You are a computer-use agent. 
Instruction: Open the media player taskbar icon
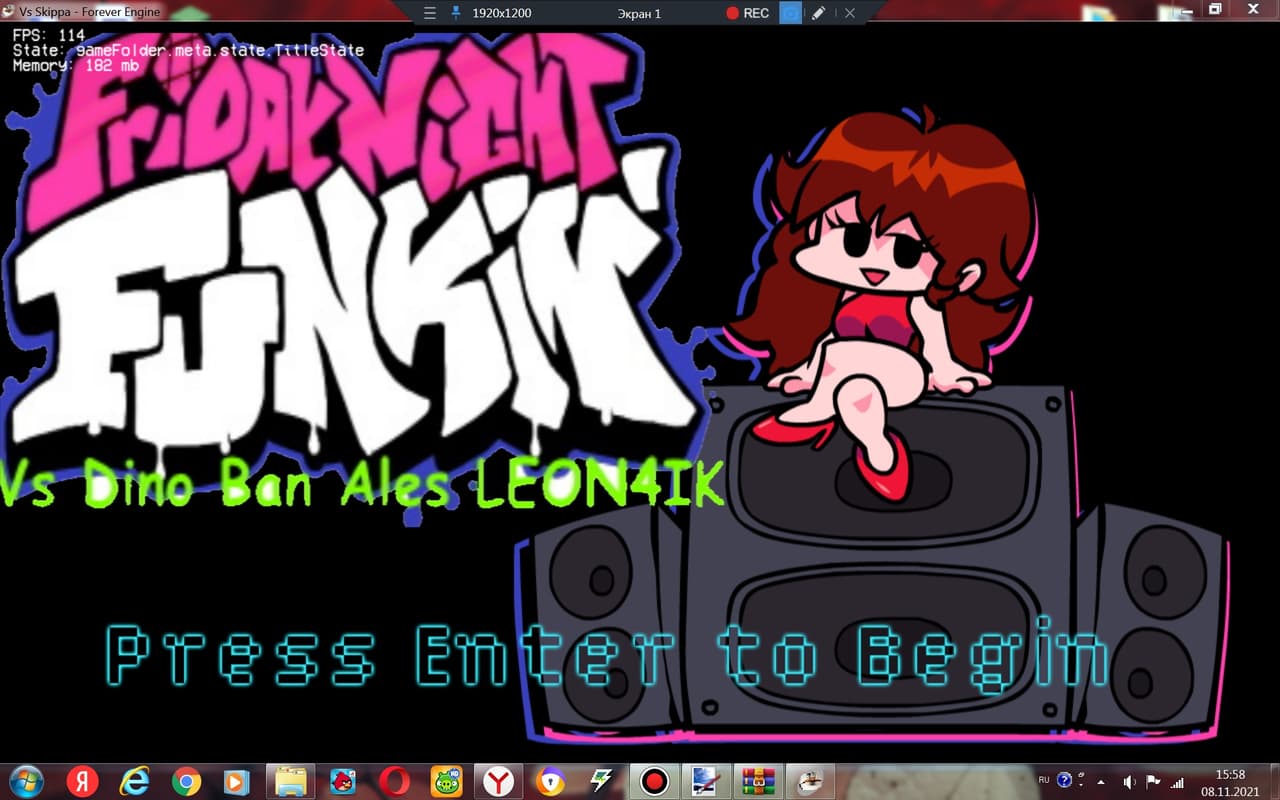coord(237,780)
